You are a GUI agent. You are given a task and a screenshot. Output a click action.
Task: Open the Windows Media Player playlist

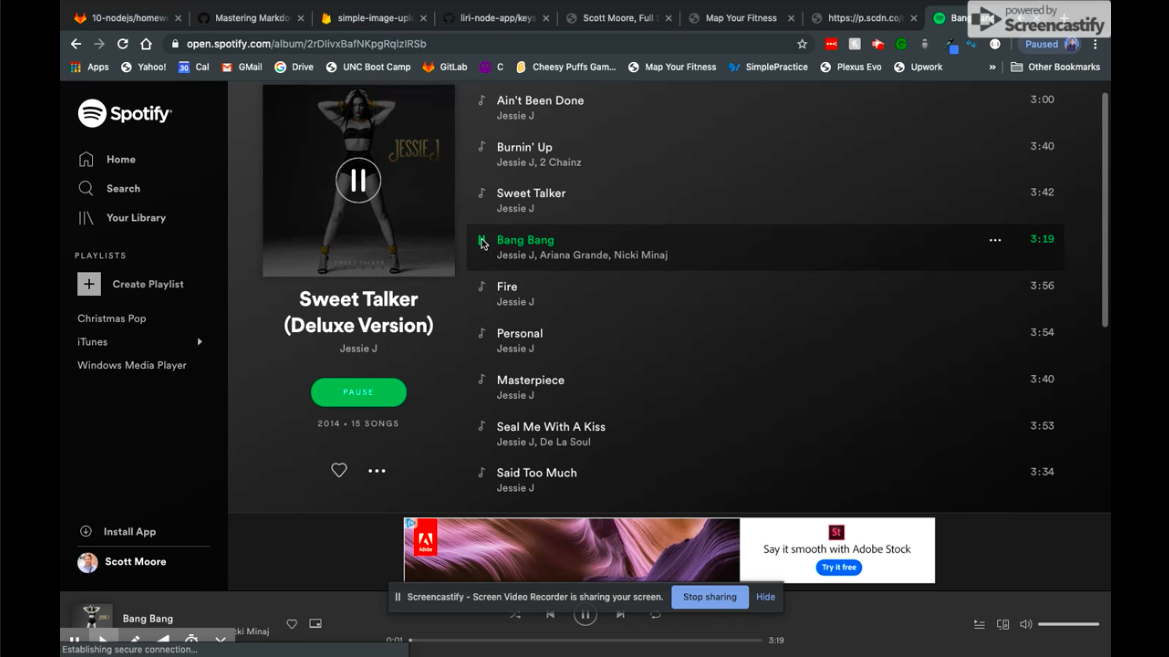(x=132, y=365)
